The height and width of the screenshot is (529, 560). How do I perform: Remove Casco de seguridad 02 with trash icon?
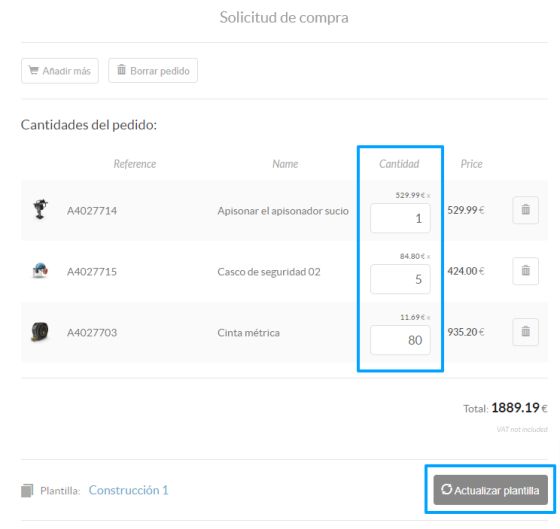[x=525, y=271]
